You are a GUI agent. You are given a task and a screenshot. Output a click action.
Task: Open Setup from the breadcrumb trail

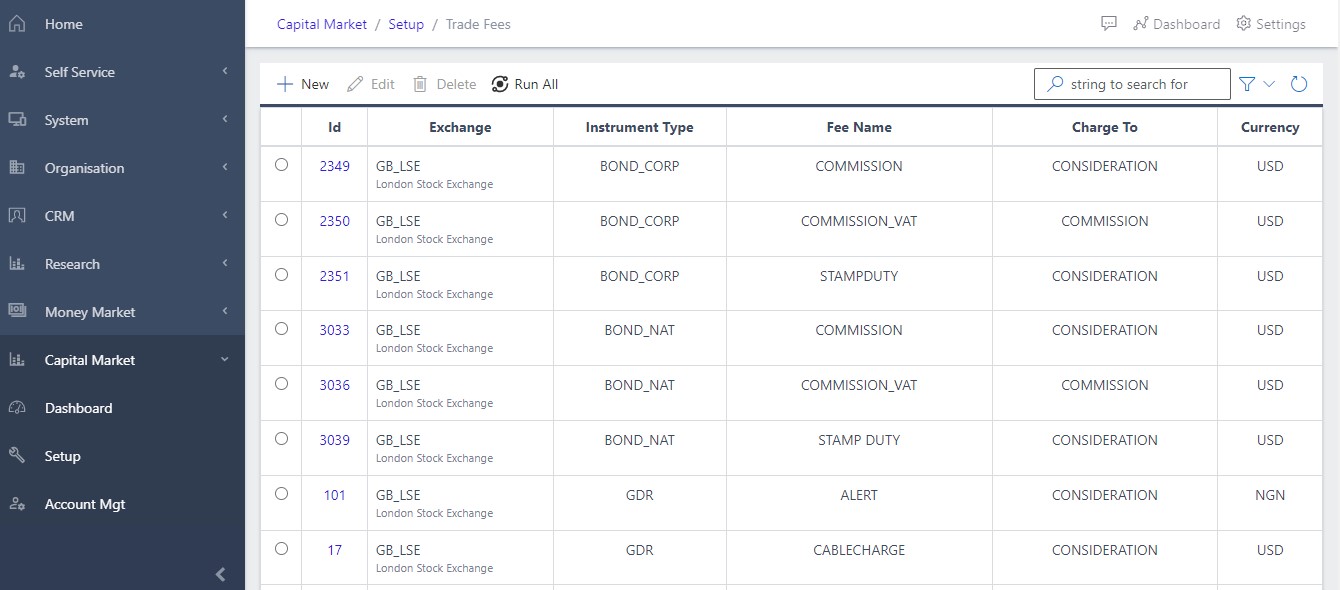pyautogui.click(x=406, y=24)
